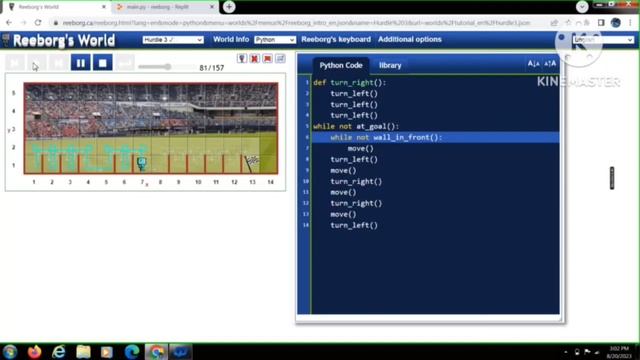Open a new browser tab
The height and width of the screenshot is (360, 640).
229,7
